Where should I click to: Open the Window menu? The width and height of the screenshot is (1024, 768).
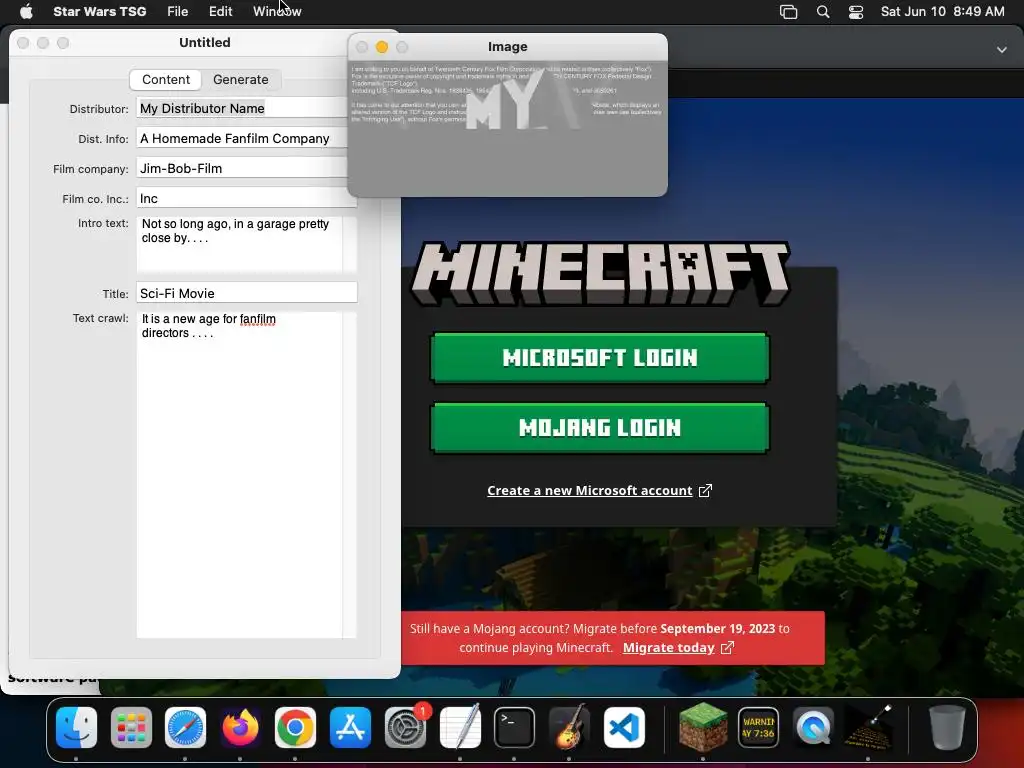tap(277, 11)
